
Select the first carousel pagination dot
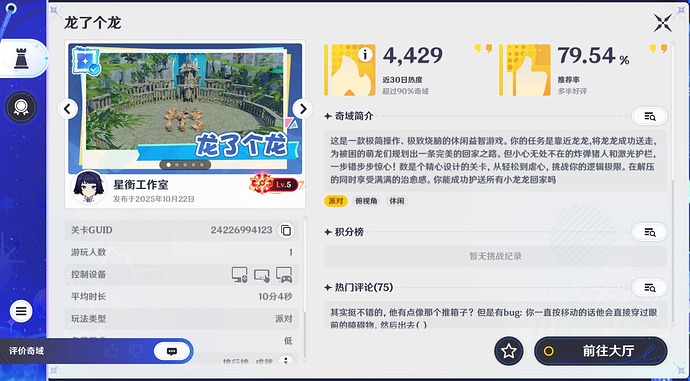click(x=169, y=165)
